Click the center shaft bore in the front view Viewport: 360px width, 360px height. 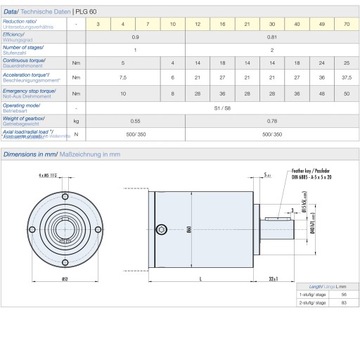(x=65, y=229)
